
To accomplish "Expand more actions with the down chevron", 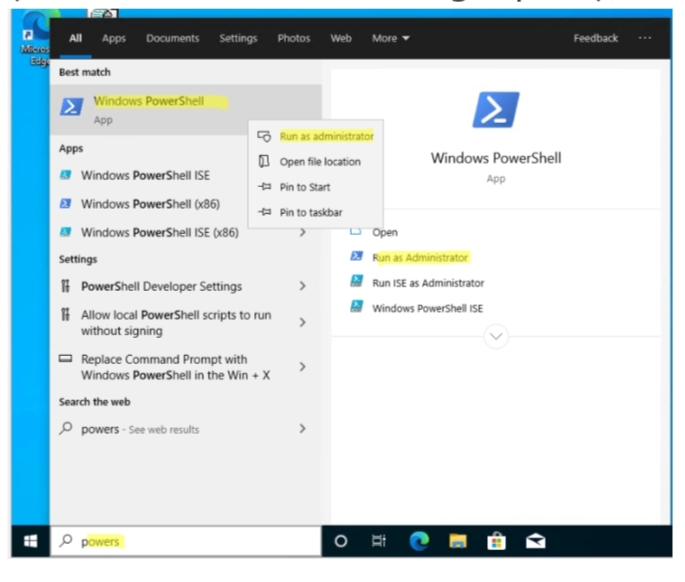I will point(495,336).
